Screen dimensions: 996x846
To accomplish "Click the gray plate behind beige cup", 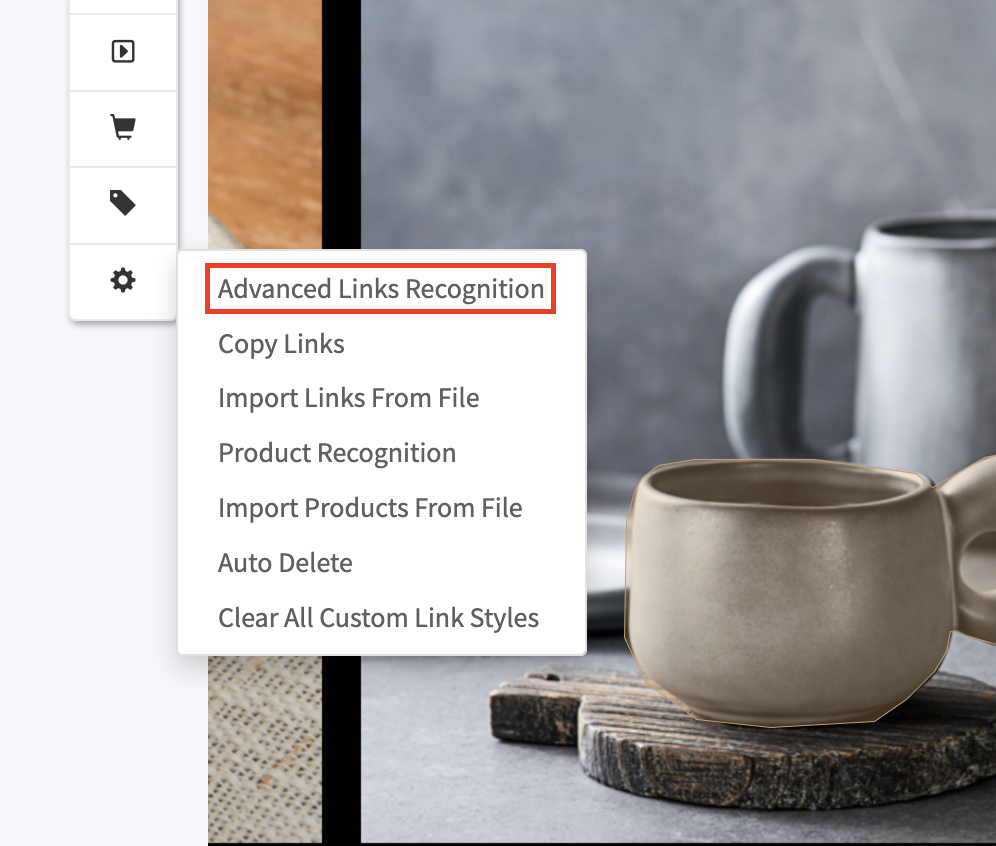I will pos(606,560).
